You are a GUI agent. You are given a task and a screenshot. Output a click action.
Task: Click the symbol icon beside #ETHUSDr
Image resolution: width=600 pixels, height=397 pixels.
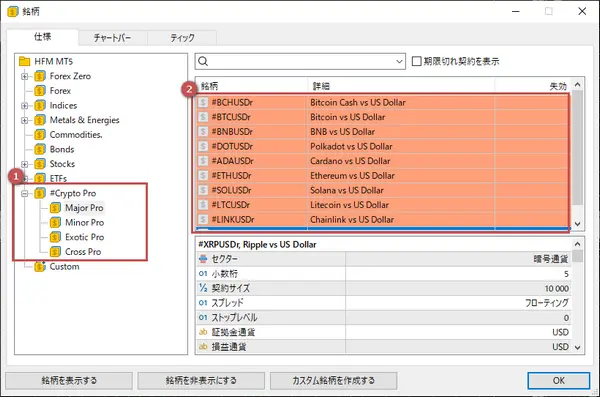[x=203, y=175]
